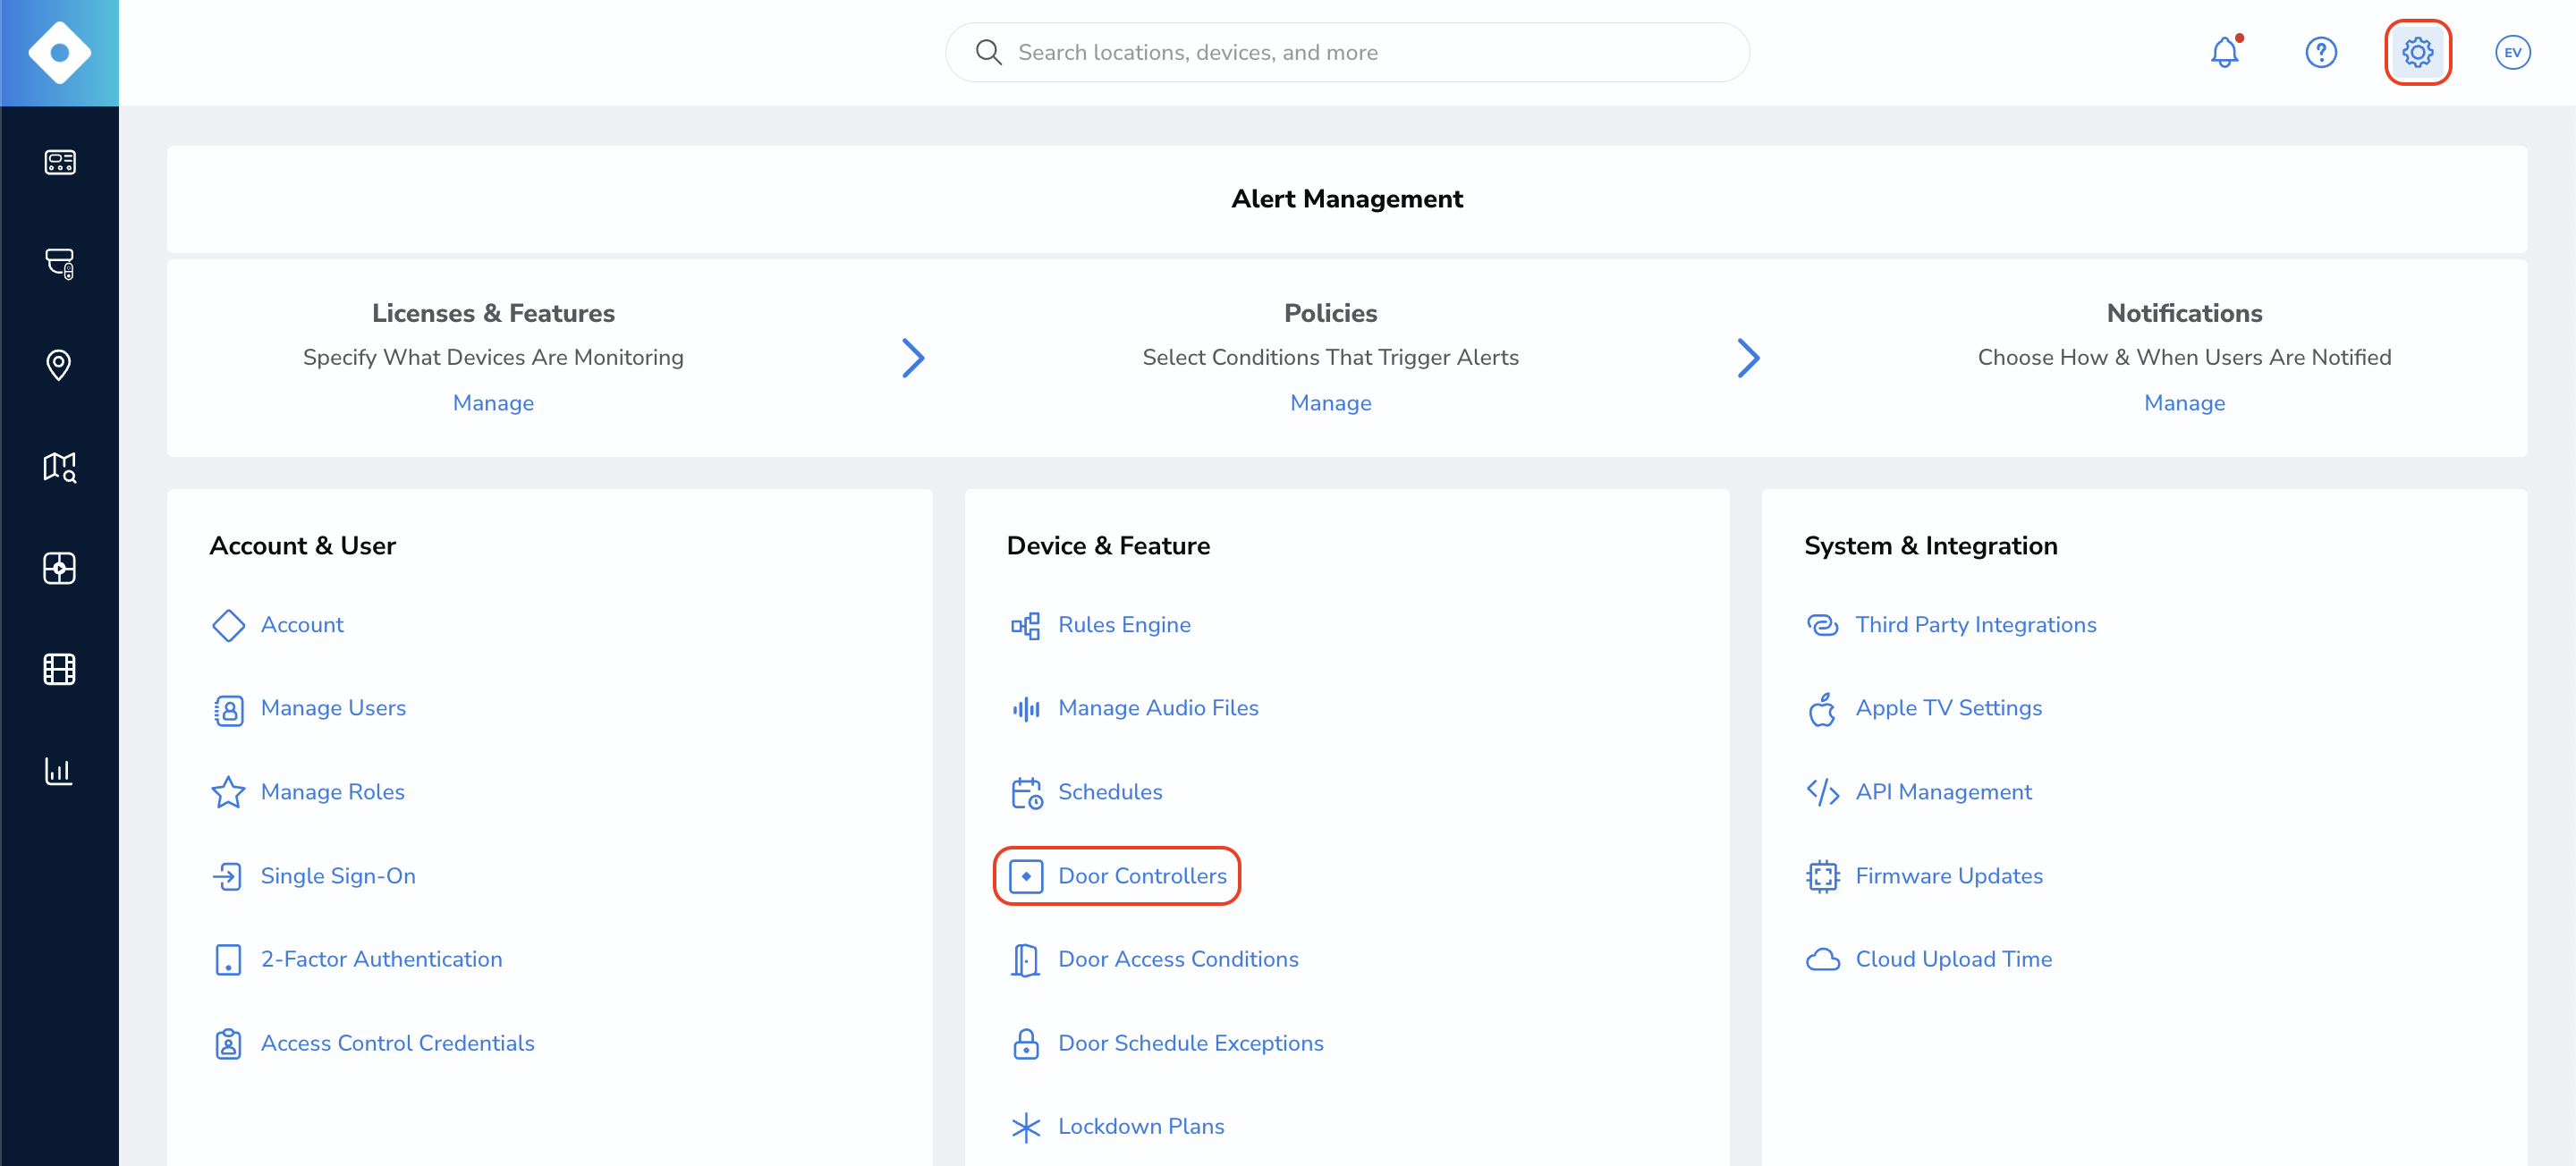Open the film clips icon in the sidebar
The image size is (2576, 1166).
[59, 669]
